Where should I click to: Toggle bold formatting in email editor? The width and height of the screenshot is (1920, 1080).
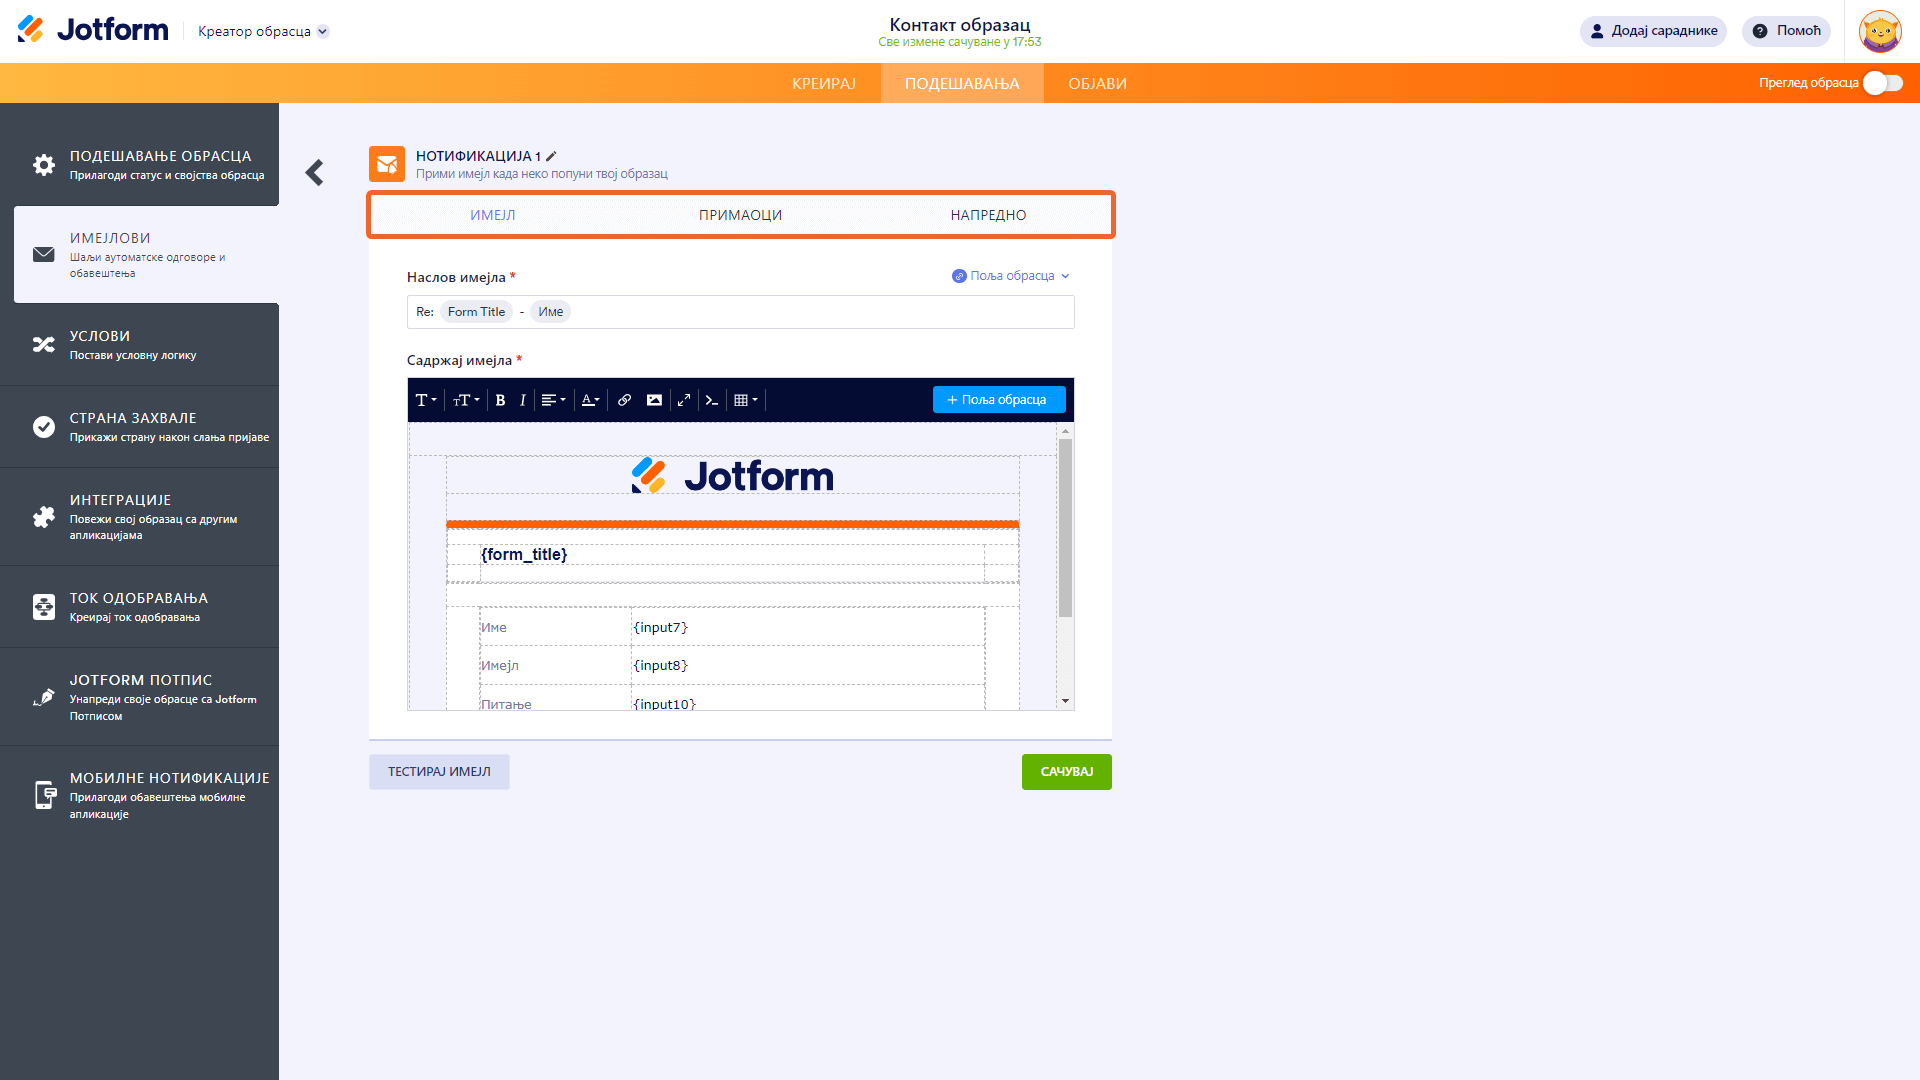pyautogui.click(x=500, y=400)
